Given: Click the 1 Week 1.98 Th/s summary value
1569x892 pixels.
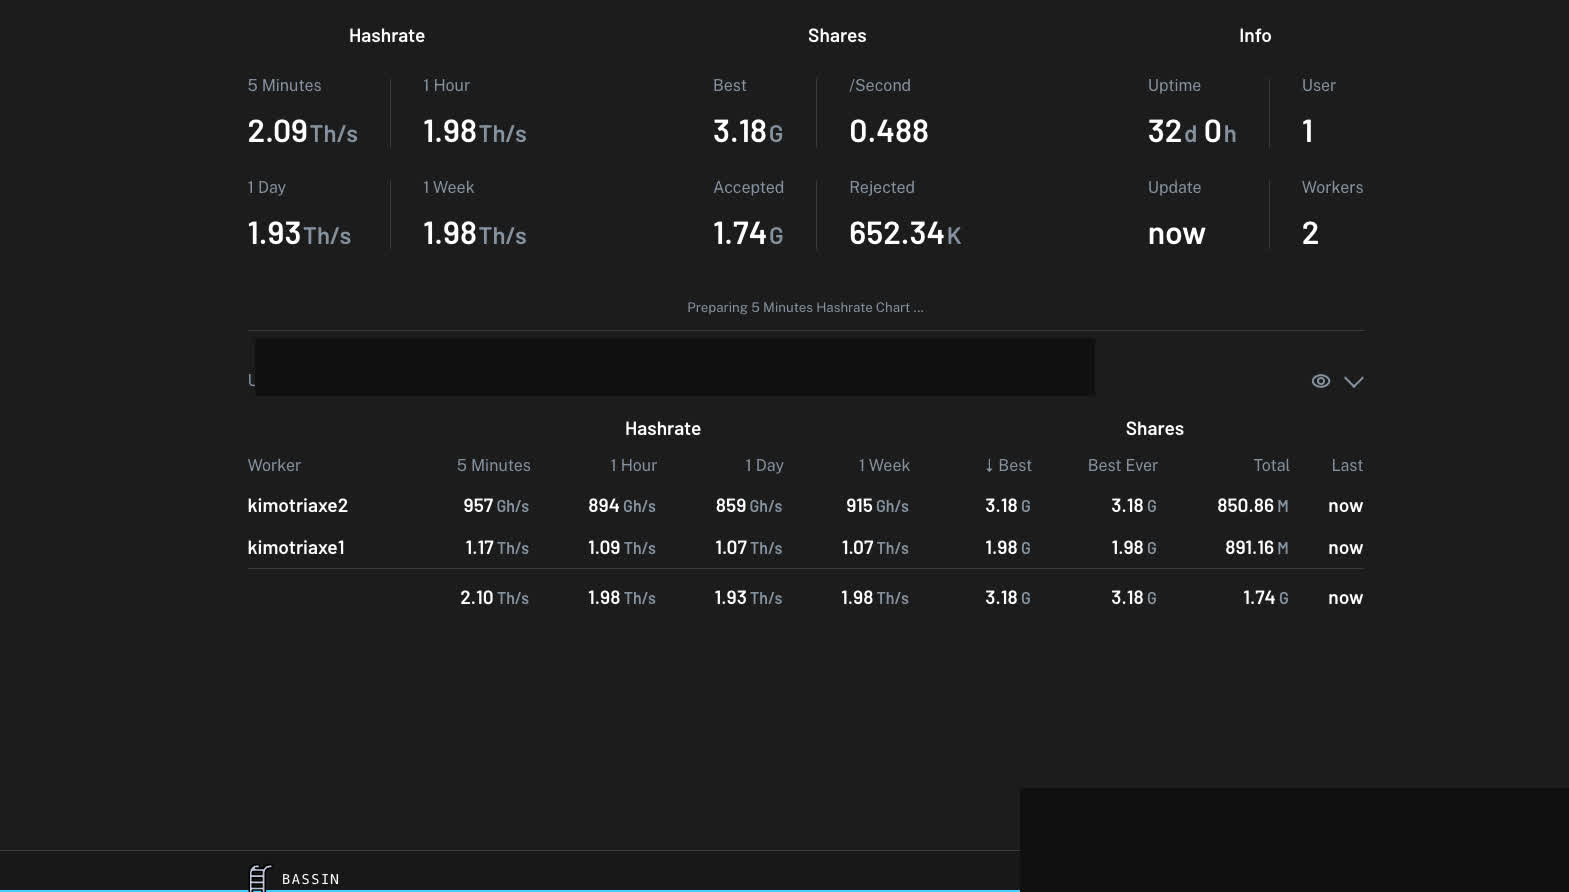Looking at the screenshot, I should point(475,234).
